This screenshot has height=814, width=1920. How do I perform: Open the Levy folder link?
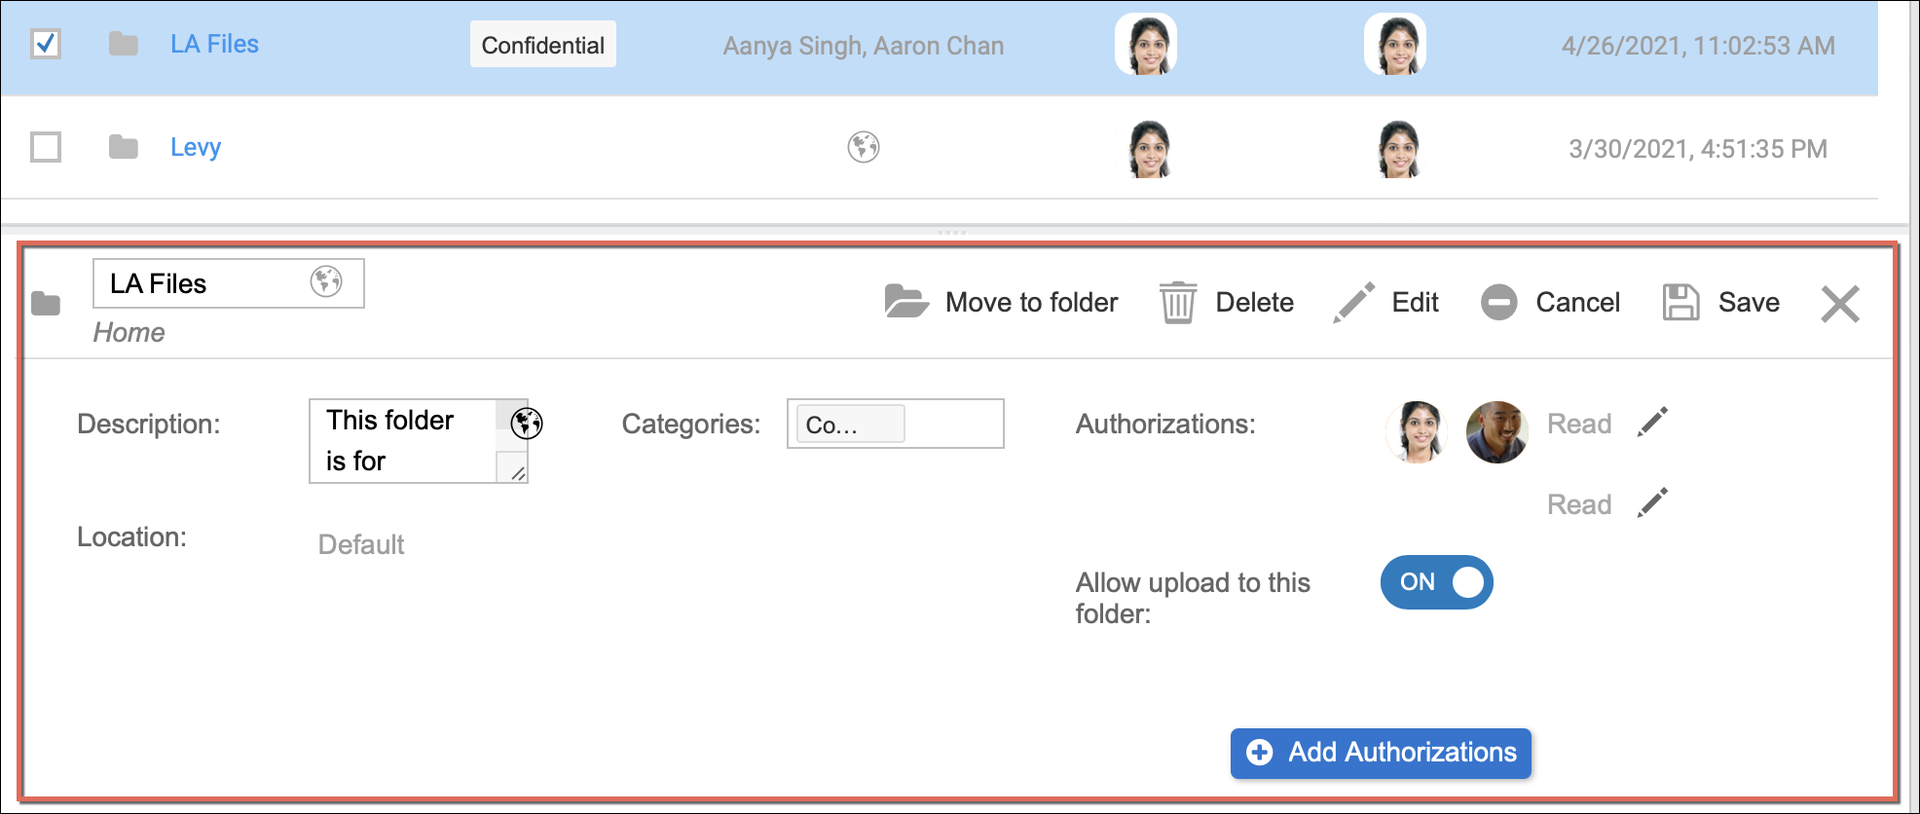point(195,147)
